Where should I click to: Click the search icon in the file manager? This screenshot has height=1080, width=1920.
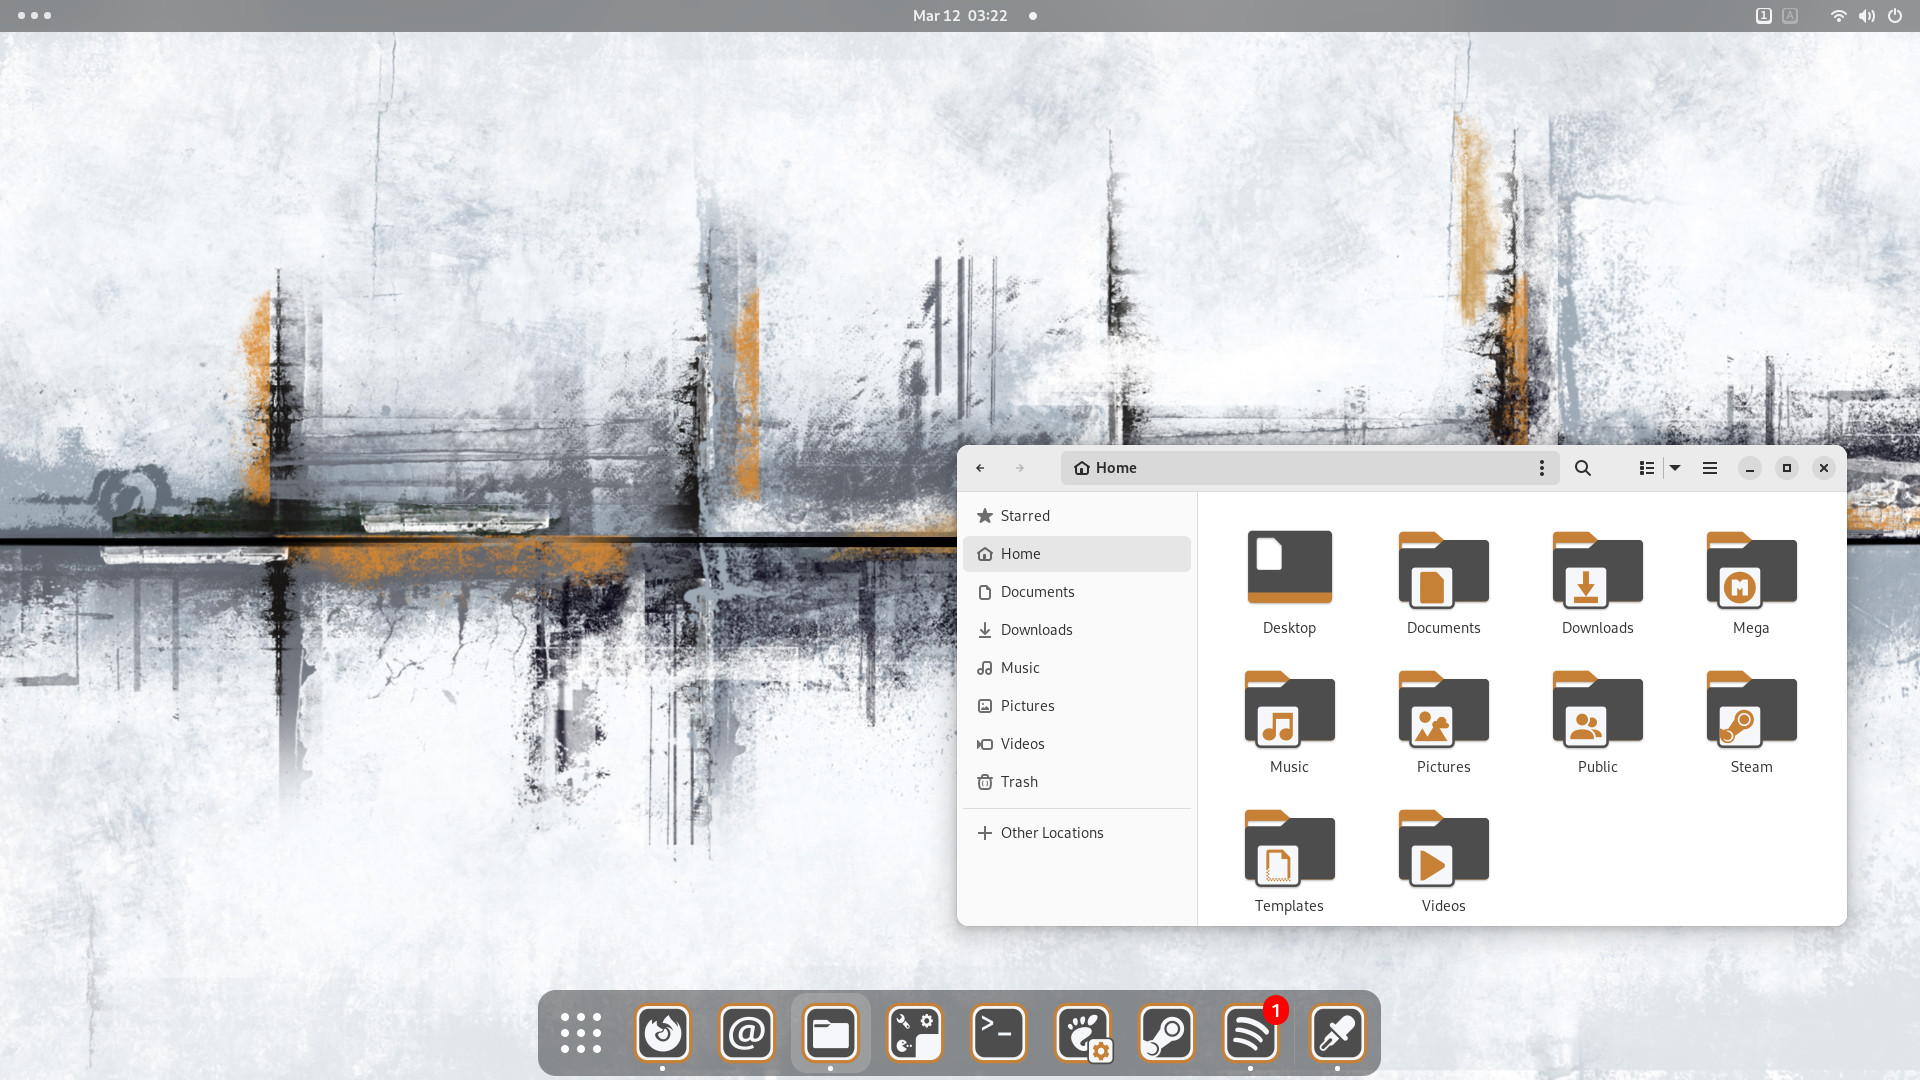pos(1583,467)
